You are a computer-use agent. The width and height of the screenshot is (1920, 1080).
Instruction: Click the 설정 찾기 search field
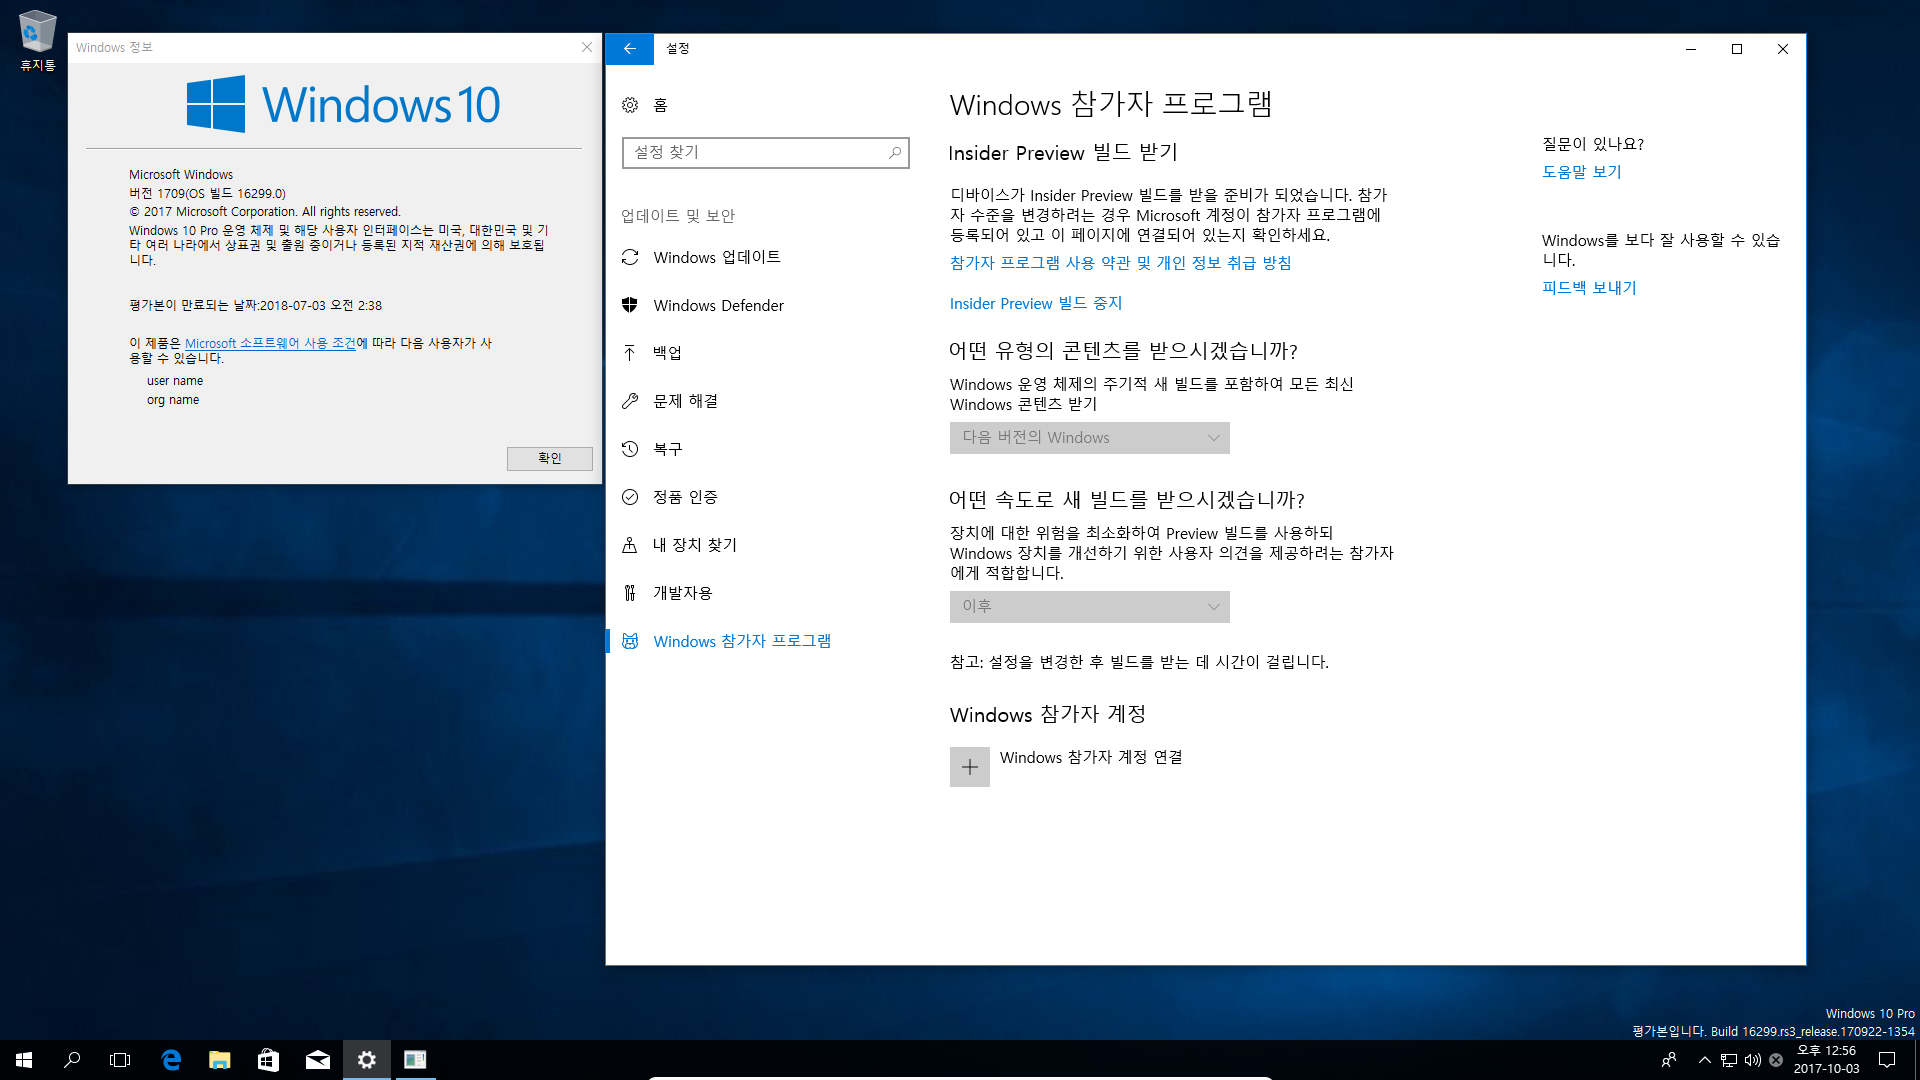[765, 152]
